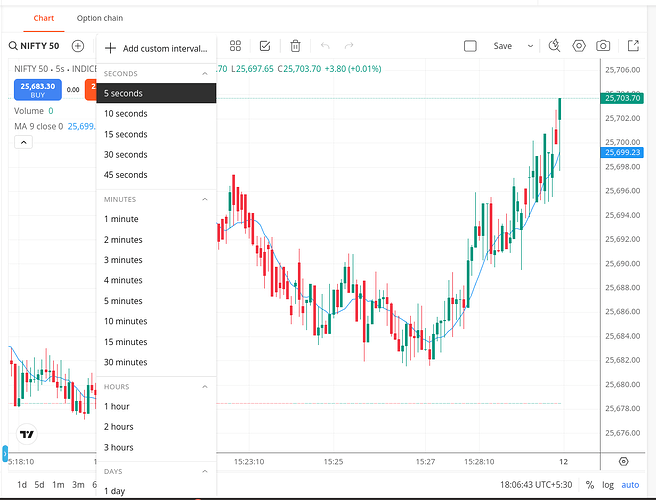656x500 pixels.
Task: Click the quick search icon in toolbar
Action: [x=555, y=46]
